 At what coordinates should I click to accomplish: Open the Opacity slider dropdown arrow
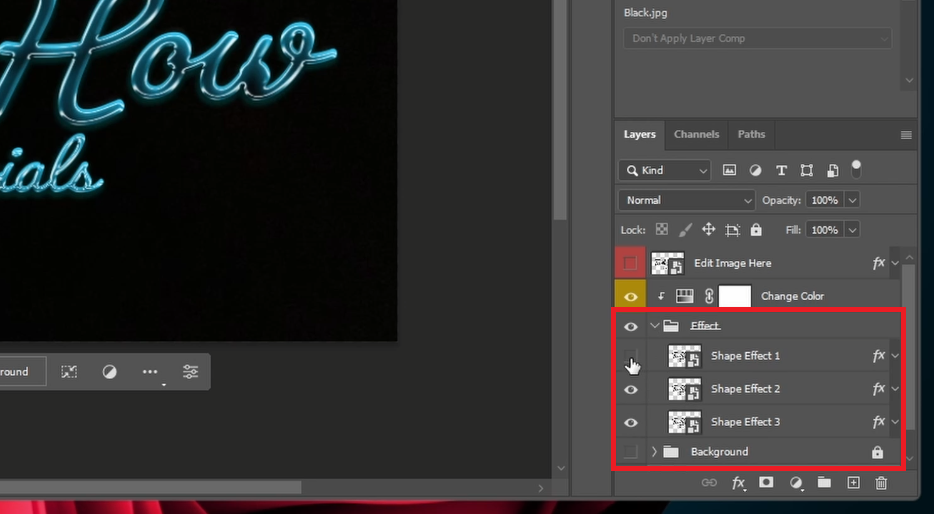click(852, 200)
